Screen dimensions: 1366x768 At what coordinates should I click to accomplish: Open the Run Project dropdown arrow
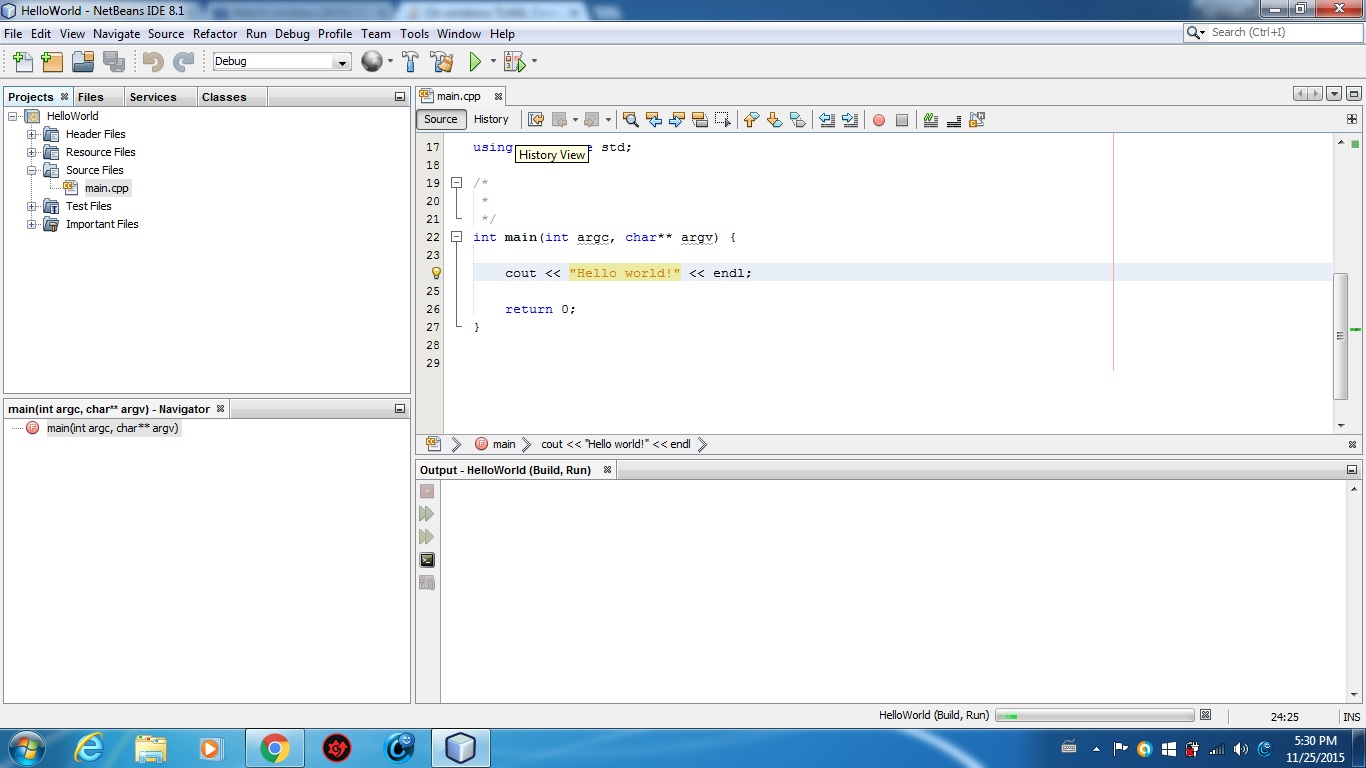(x=493, y=62)
